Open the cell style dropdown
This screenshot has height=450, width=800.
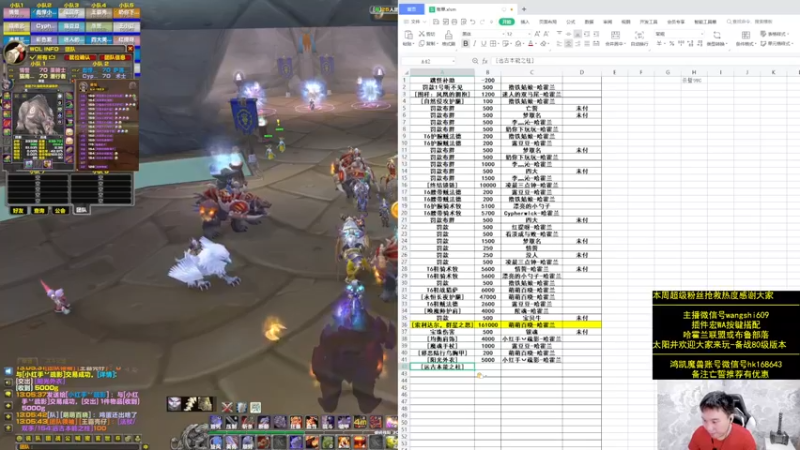point(775,44)
